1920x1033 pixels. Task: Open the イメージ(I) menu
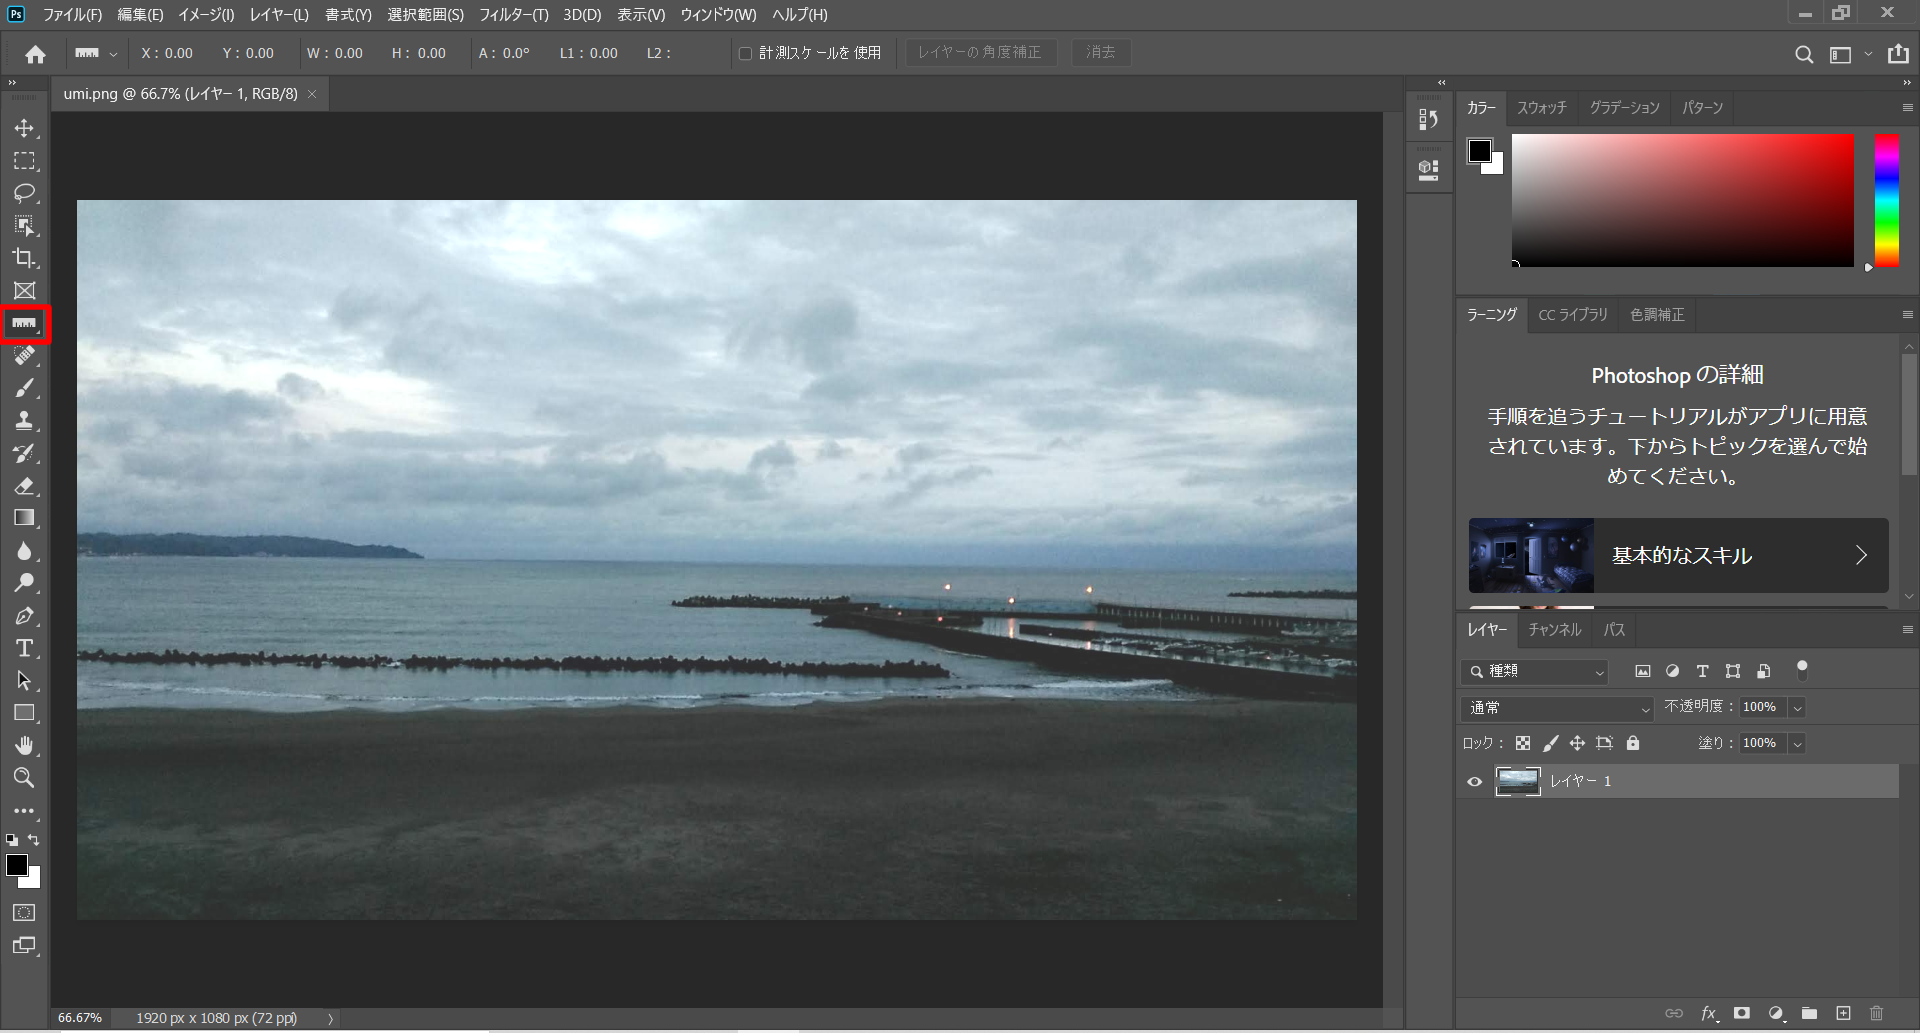pyautogui.click(x=206, y=15)
